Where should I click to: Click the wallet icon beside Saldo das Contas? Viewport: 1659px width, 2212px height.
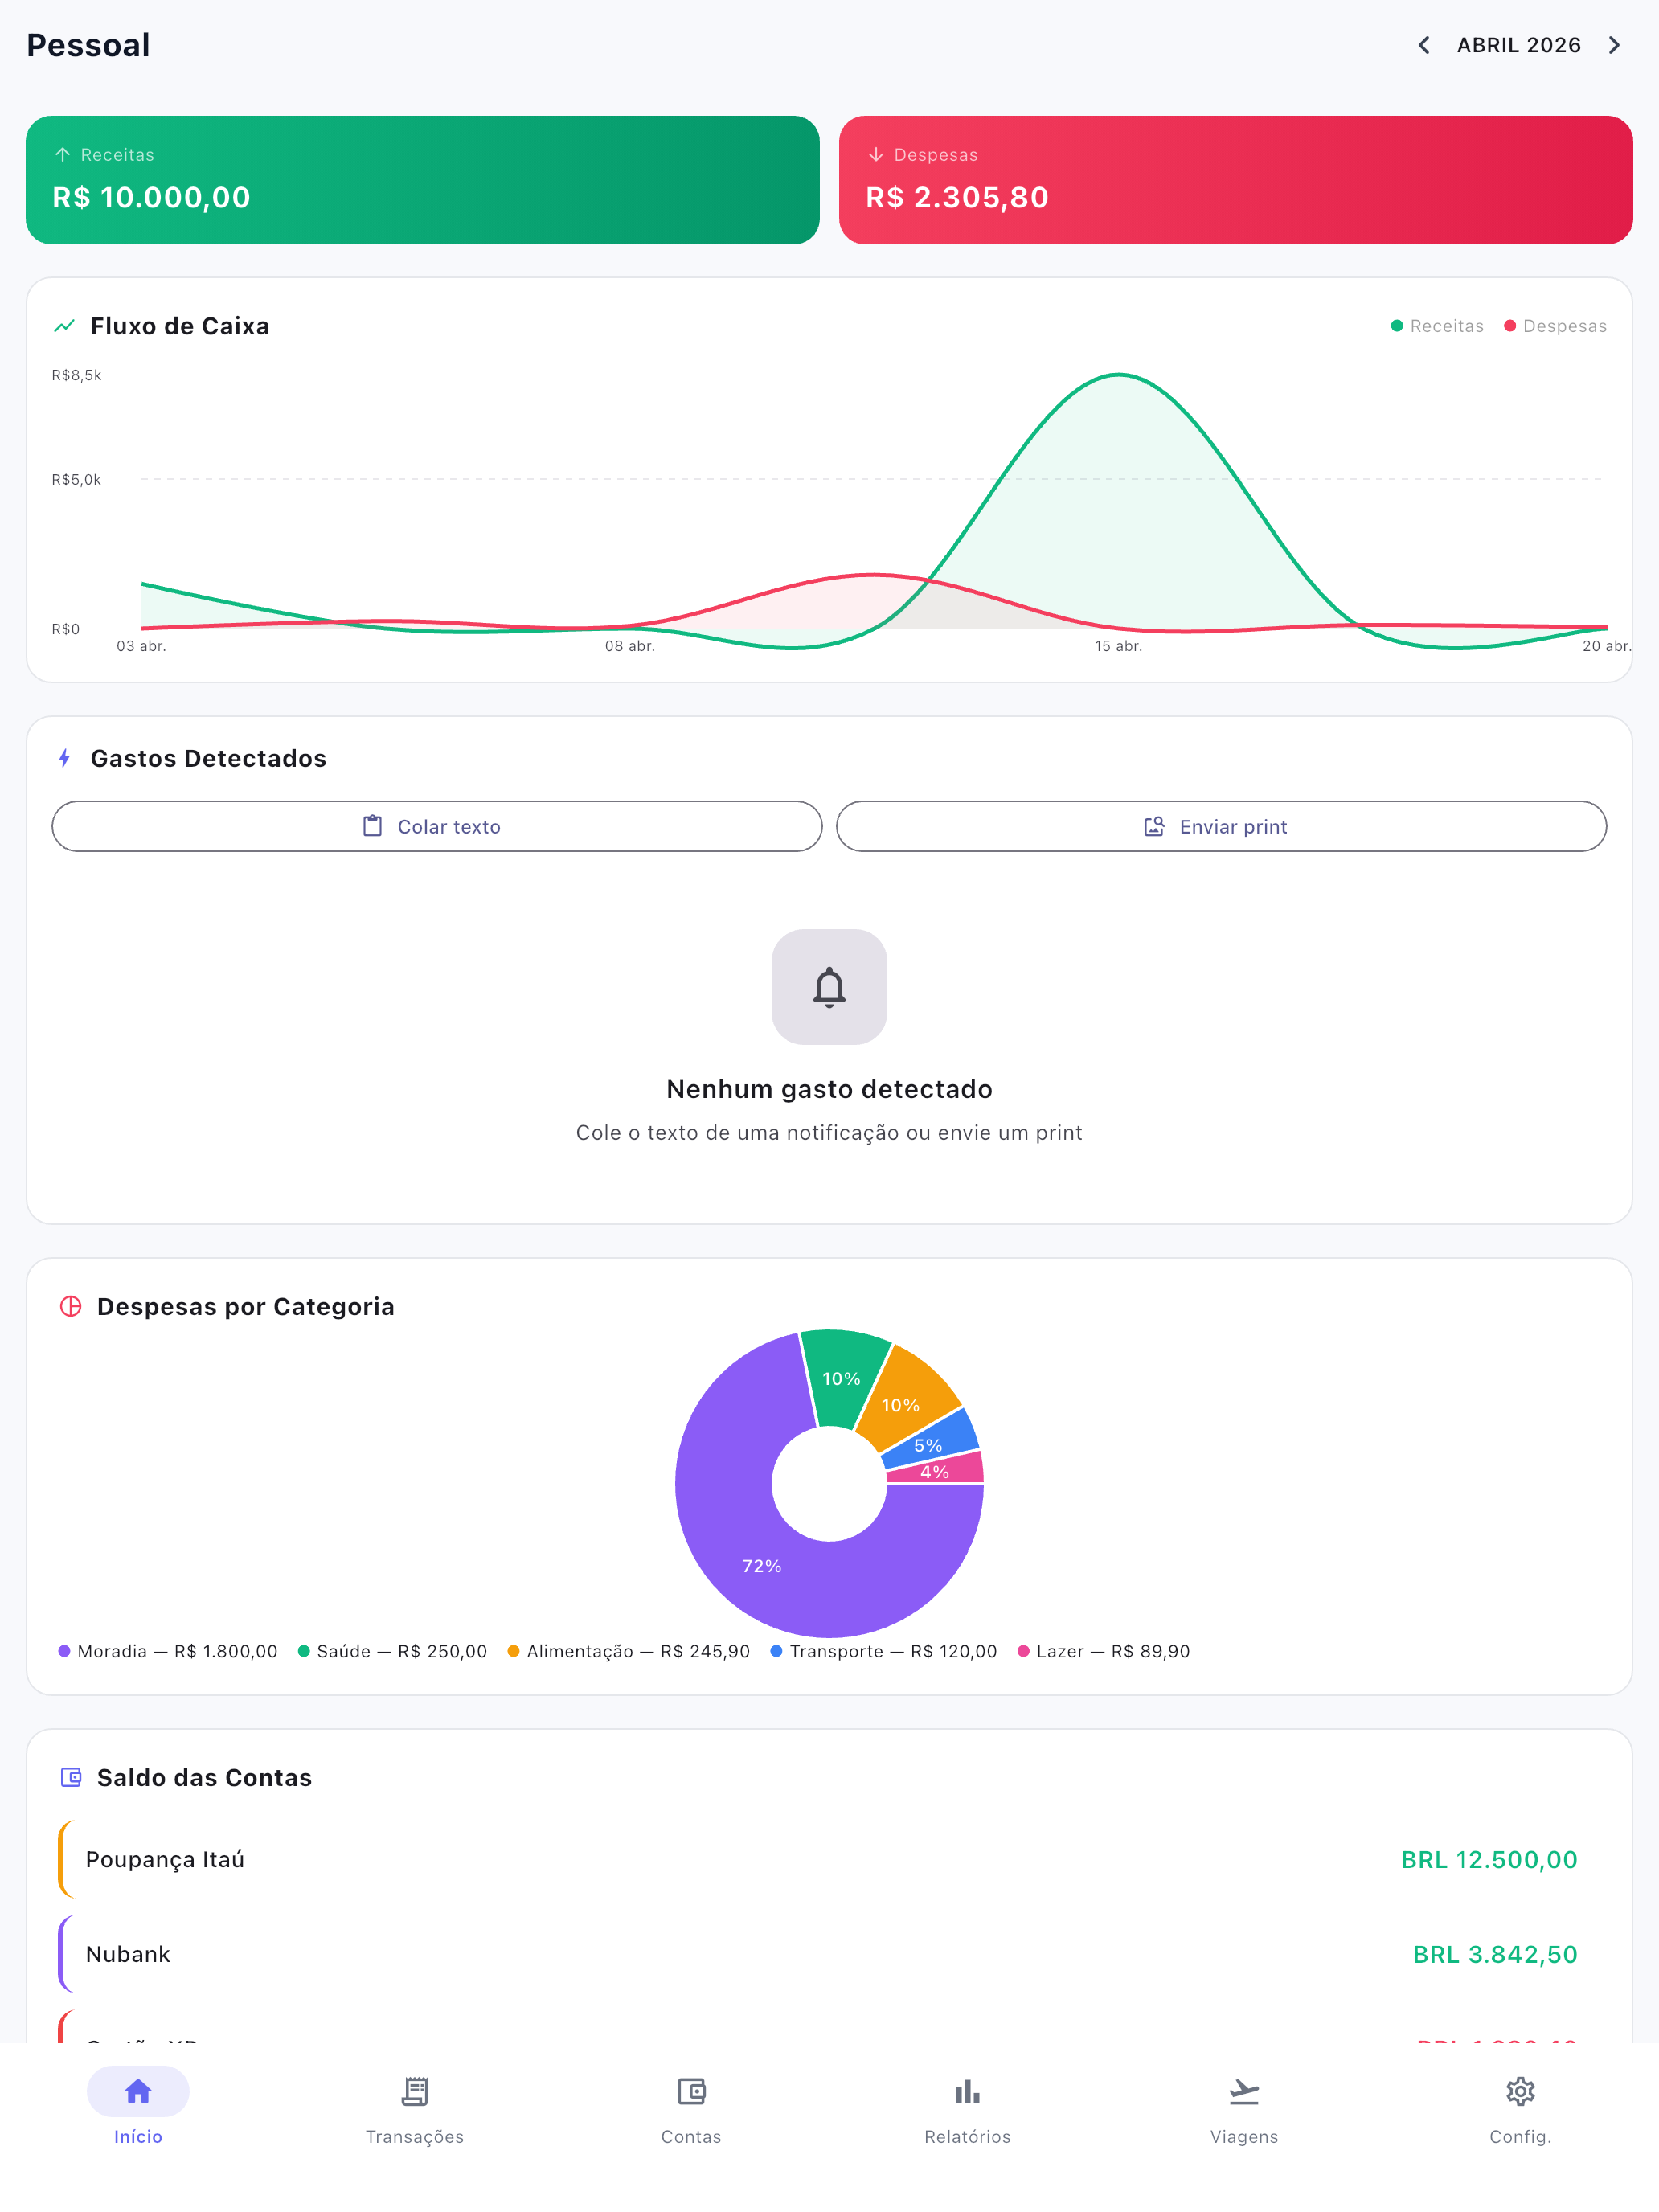(71, 1777)
